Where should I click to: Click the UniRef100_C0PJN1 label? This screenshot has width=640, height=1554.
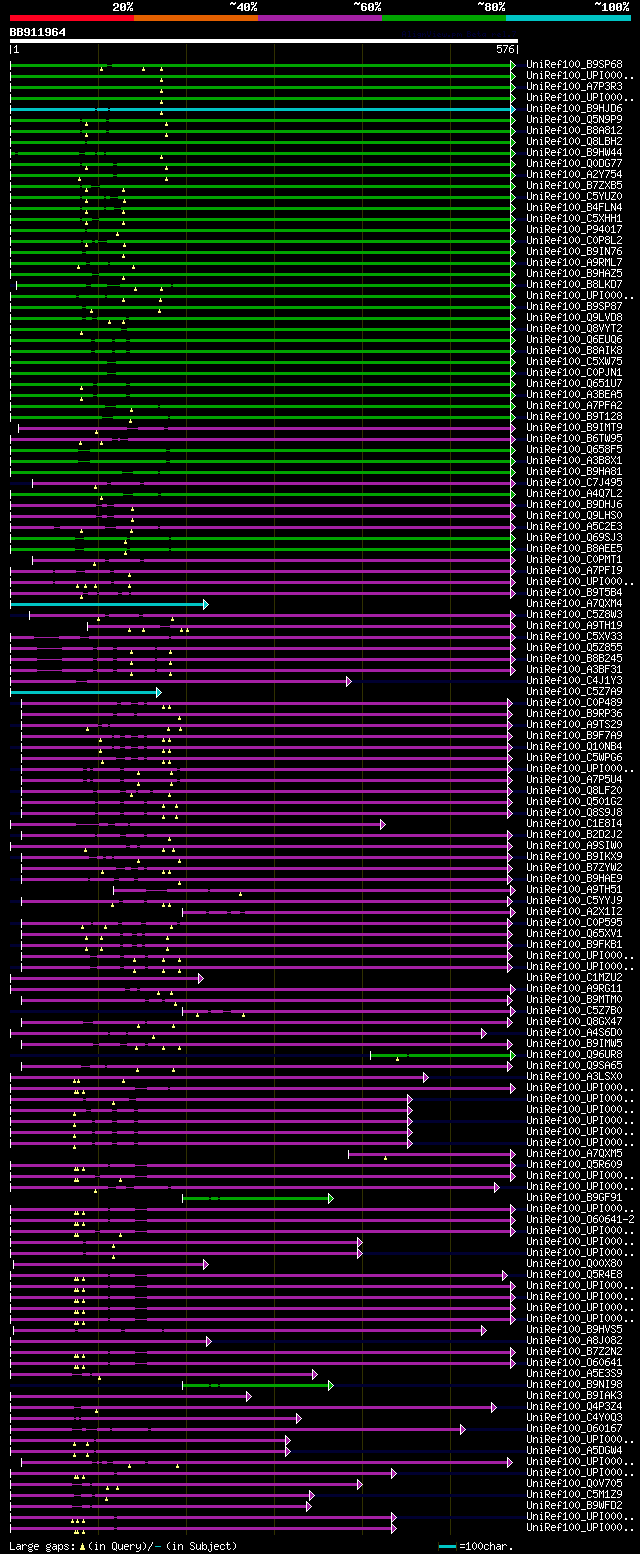pyautogui.click(x=574, y=372)
